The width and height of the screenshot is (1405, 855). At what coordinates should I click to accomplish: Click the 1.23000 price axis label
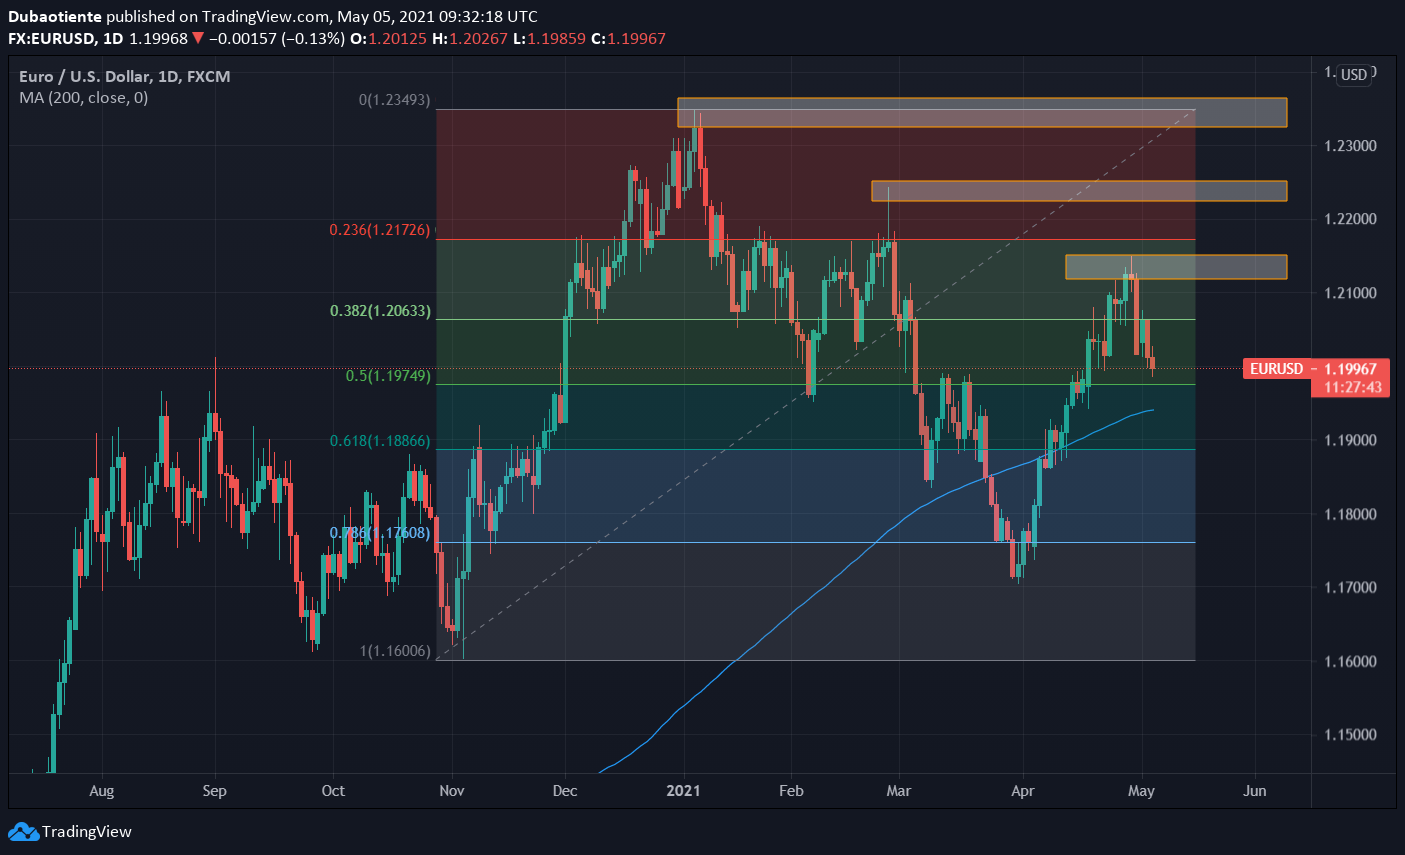pyautogui.click(x=1351, y=146)
